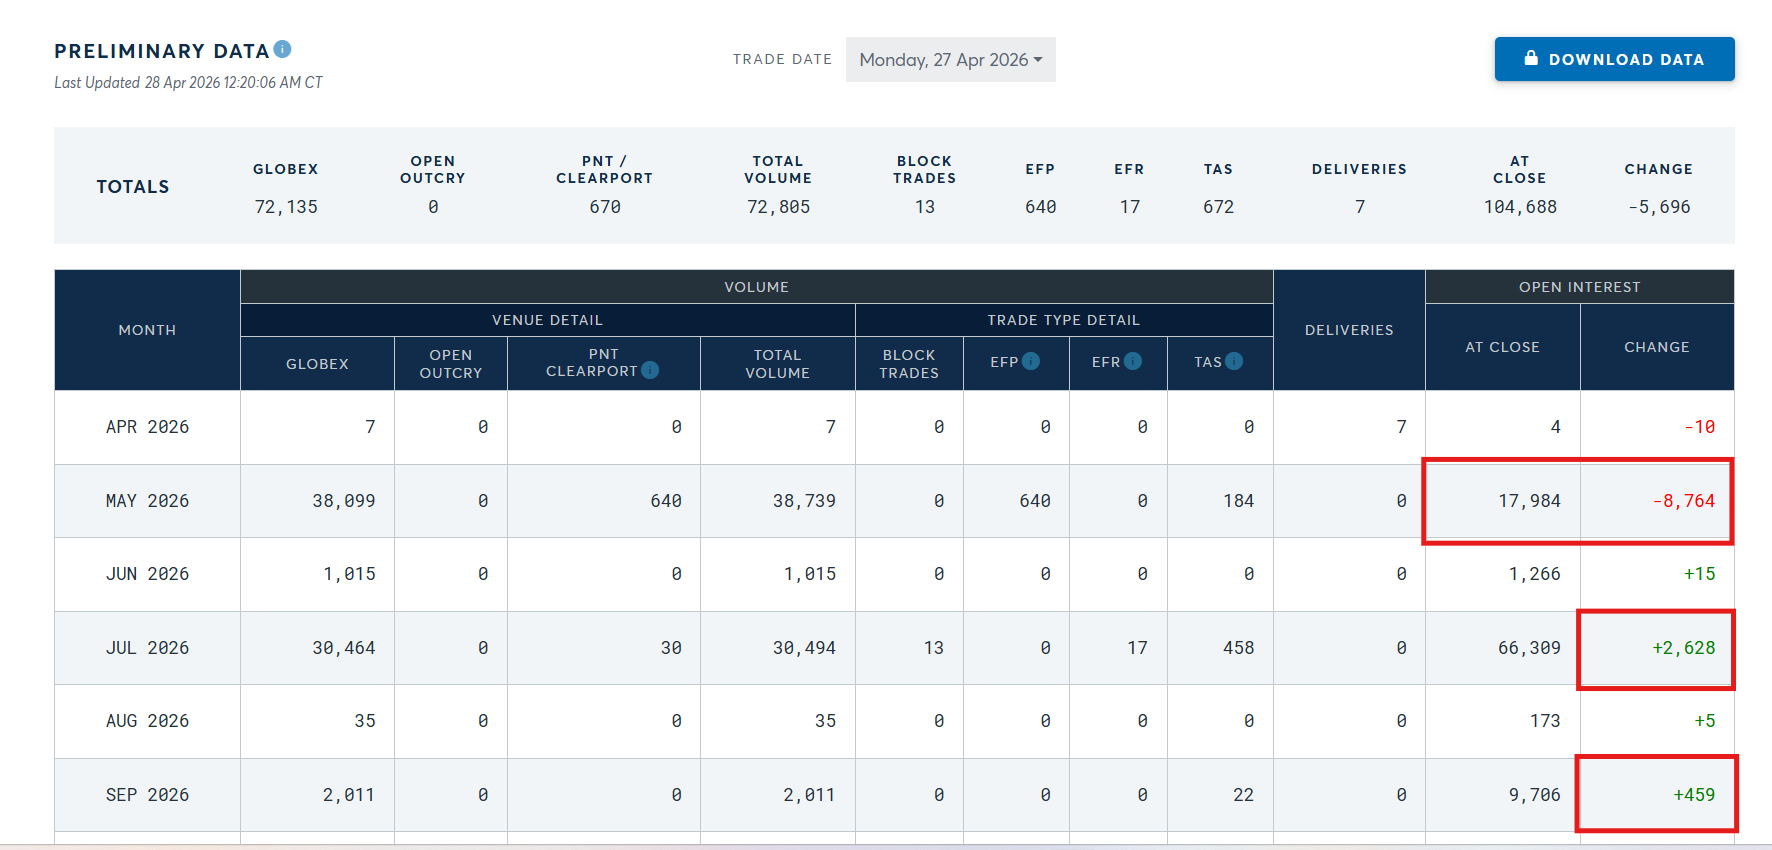1772x850 pixels.
Task: Click the Block Trades column header
Action: [909, 364]
